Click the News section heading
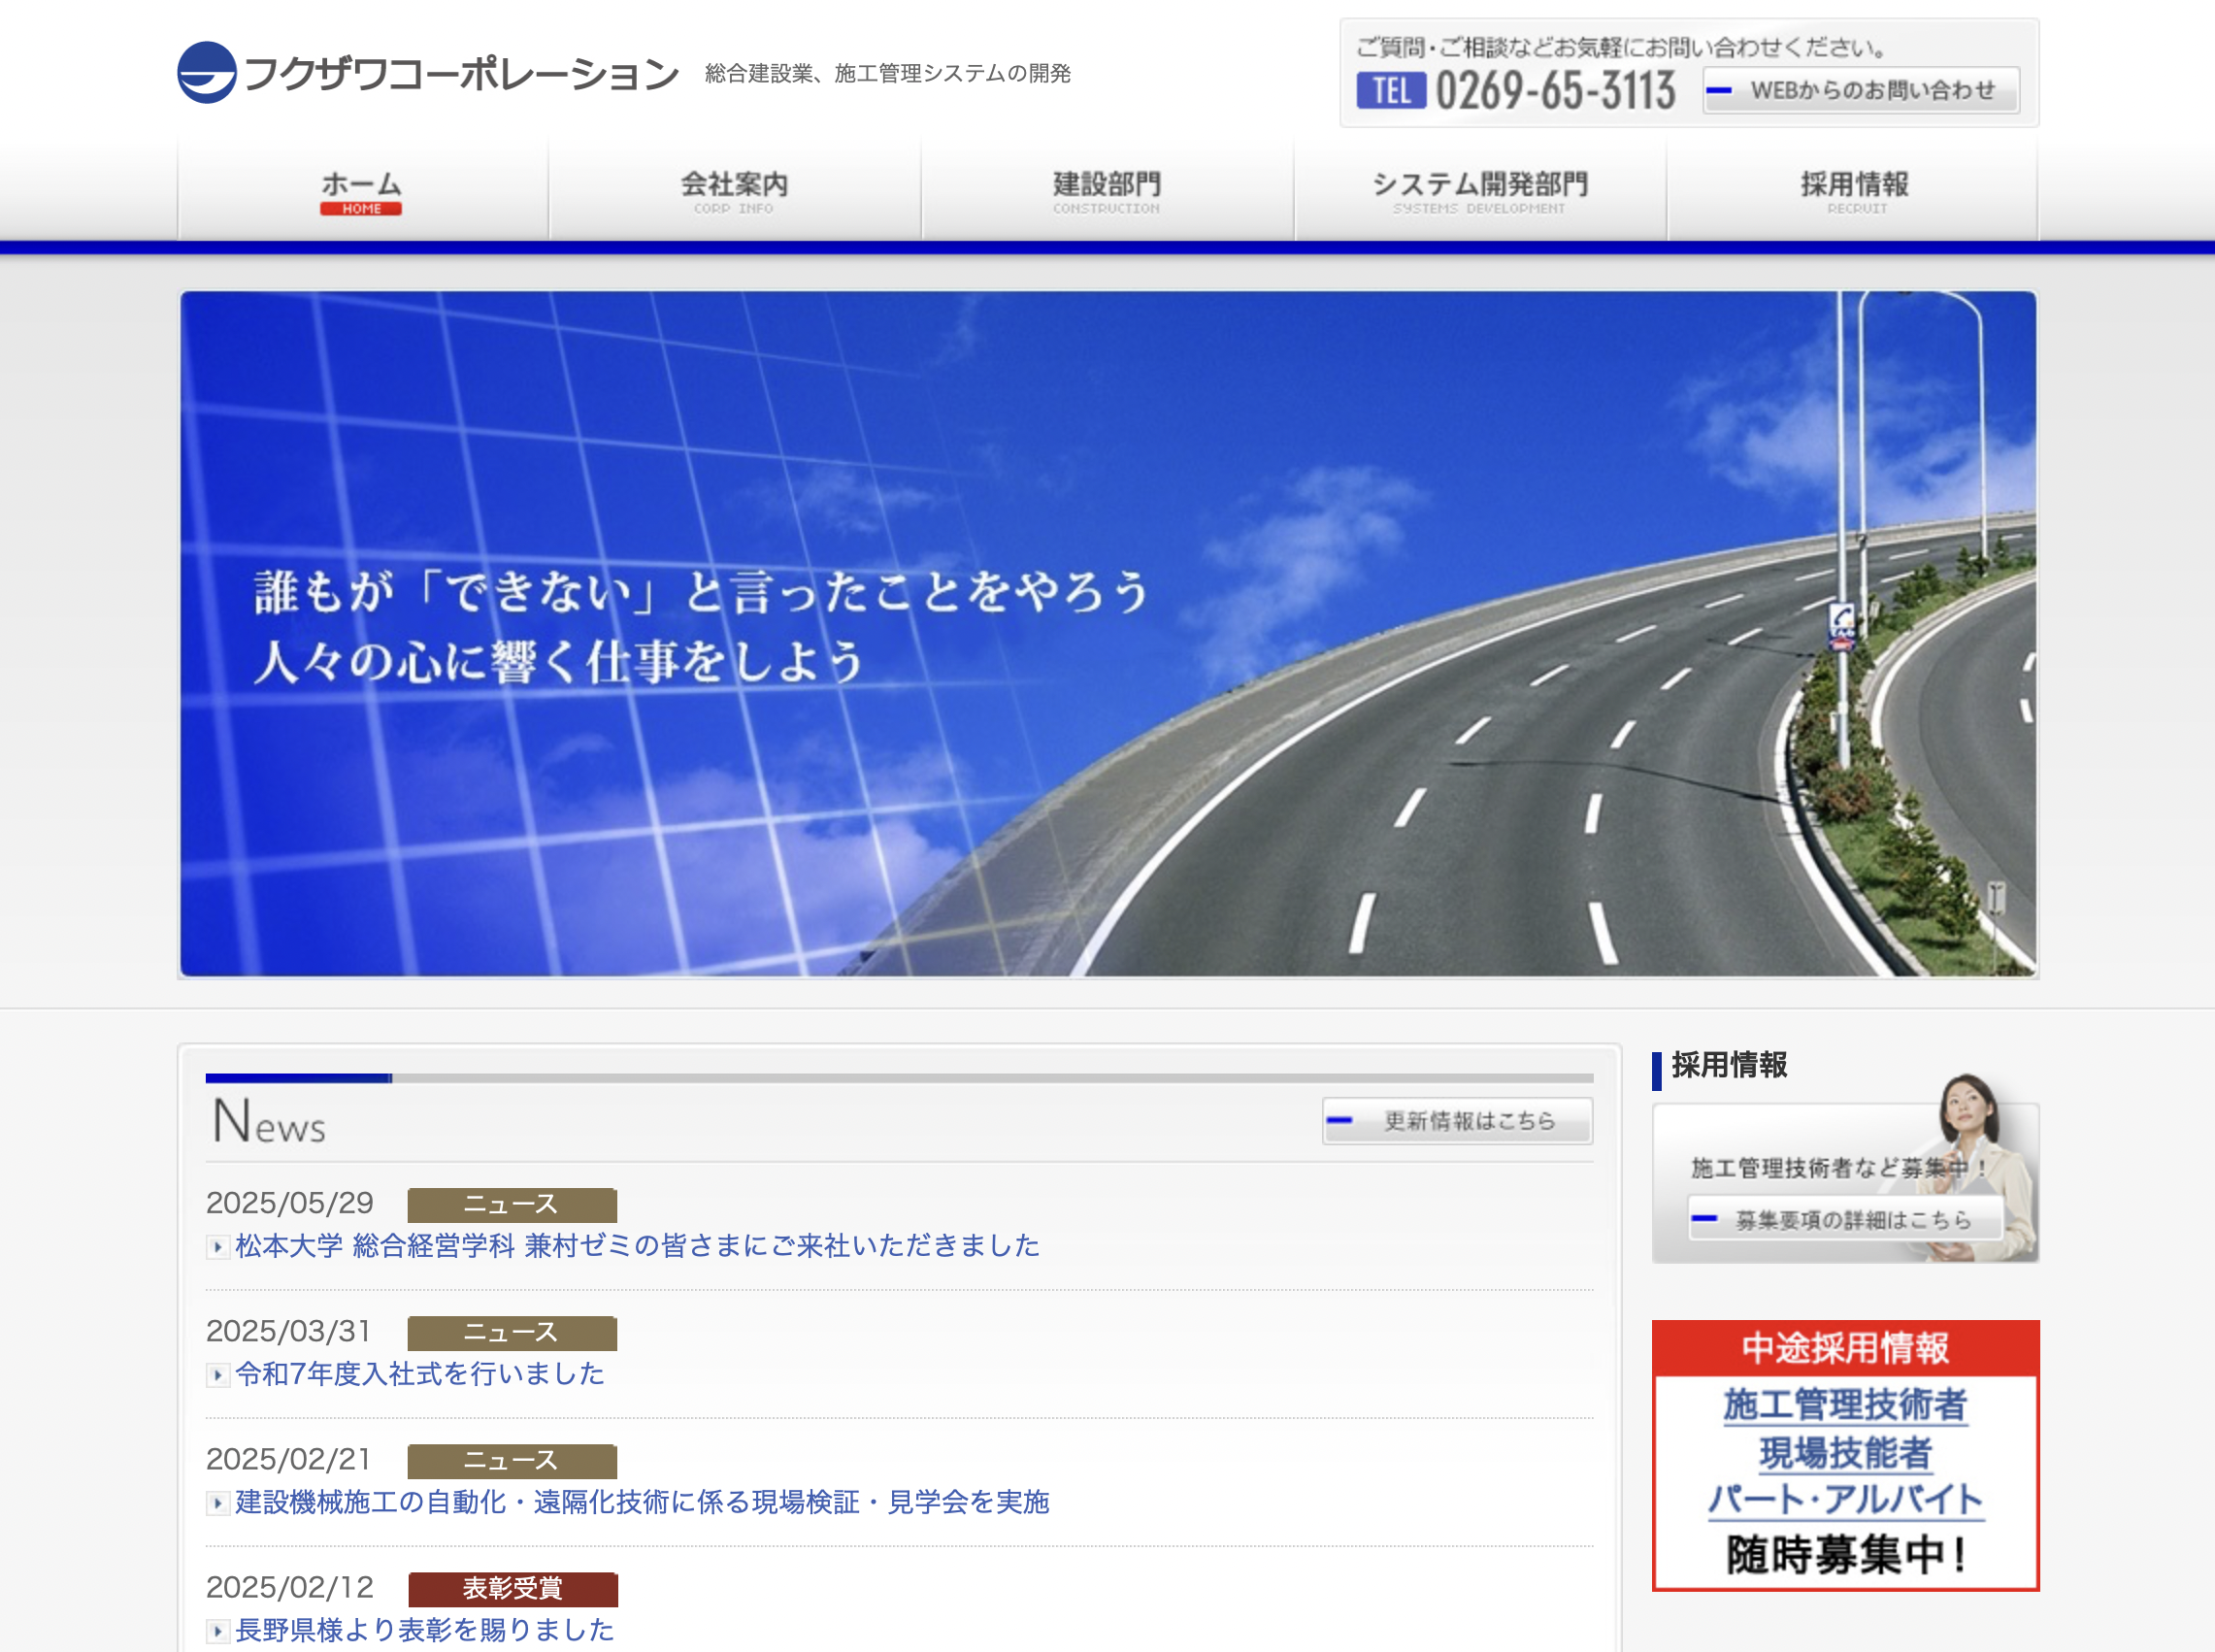 pyautogui.click(x=269, y=1121)
